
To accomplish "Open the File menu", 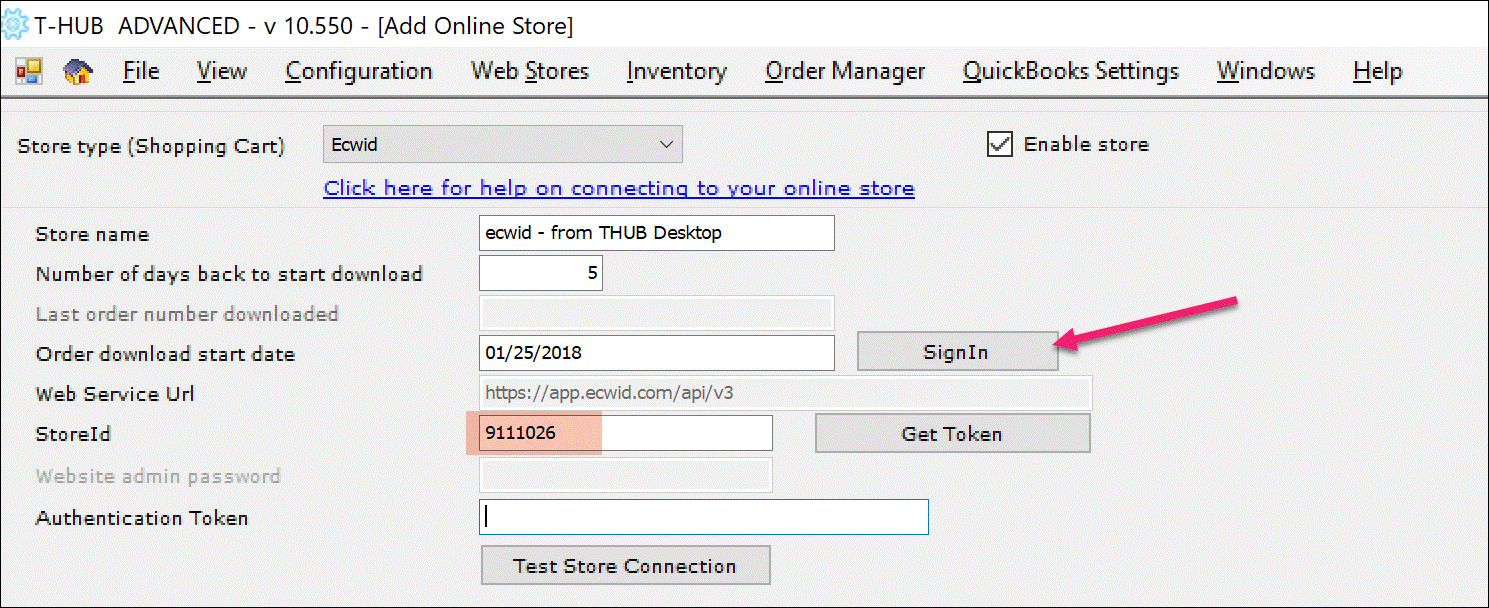I will tap(141, 72).
